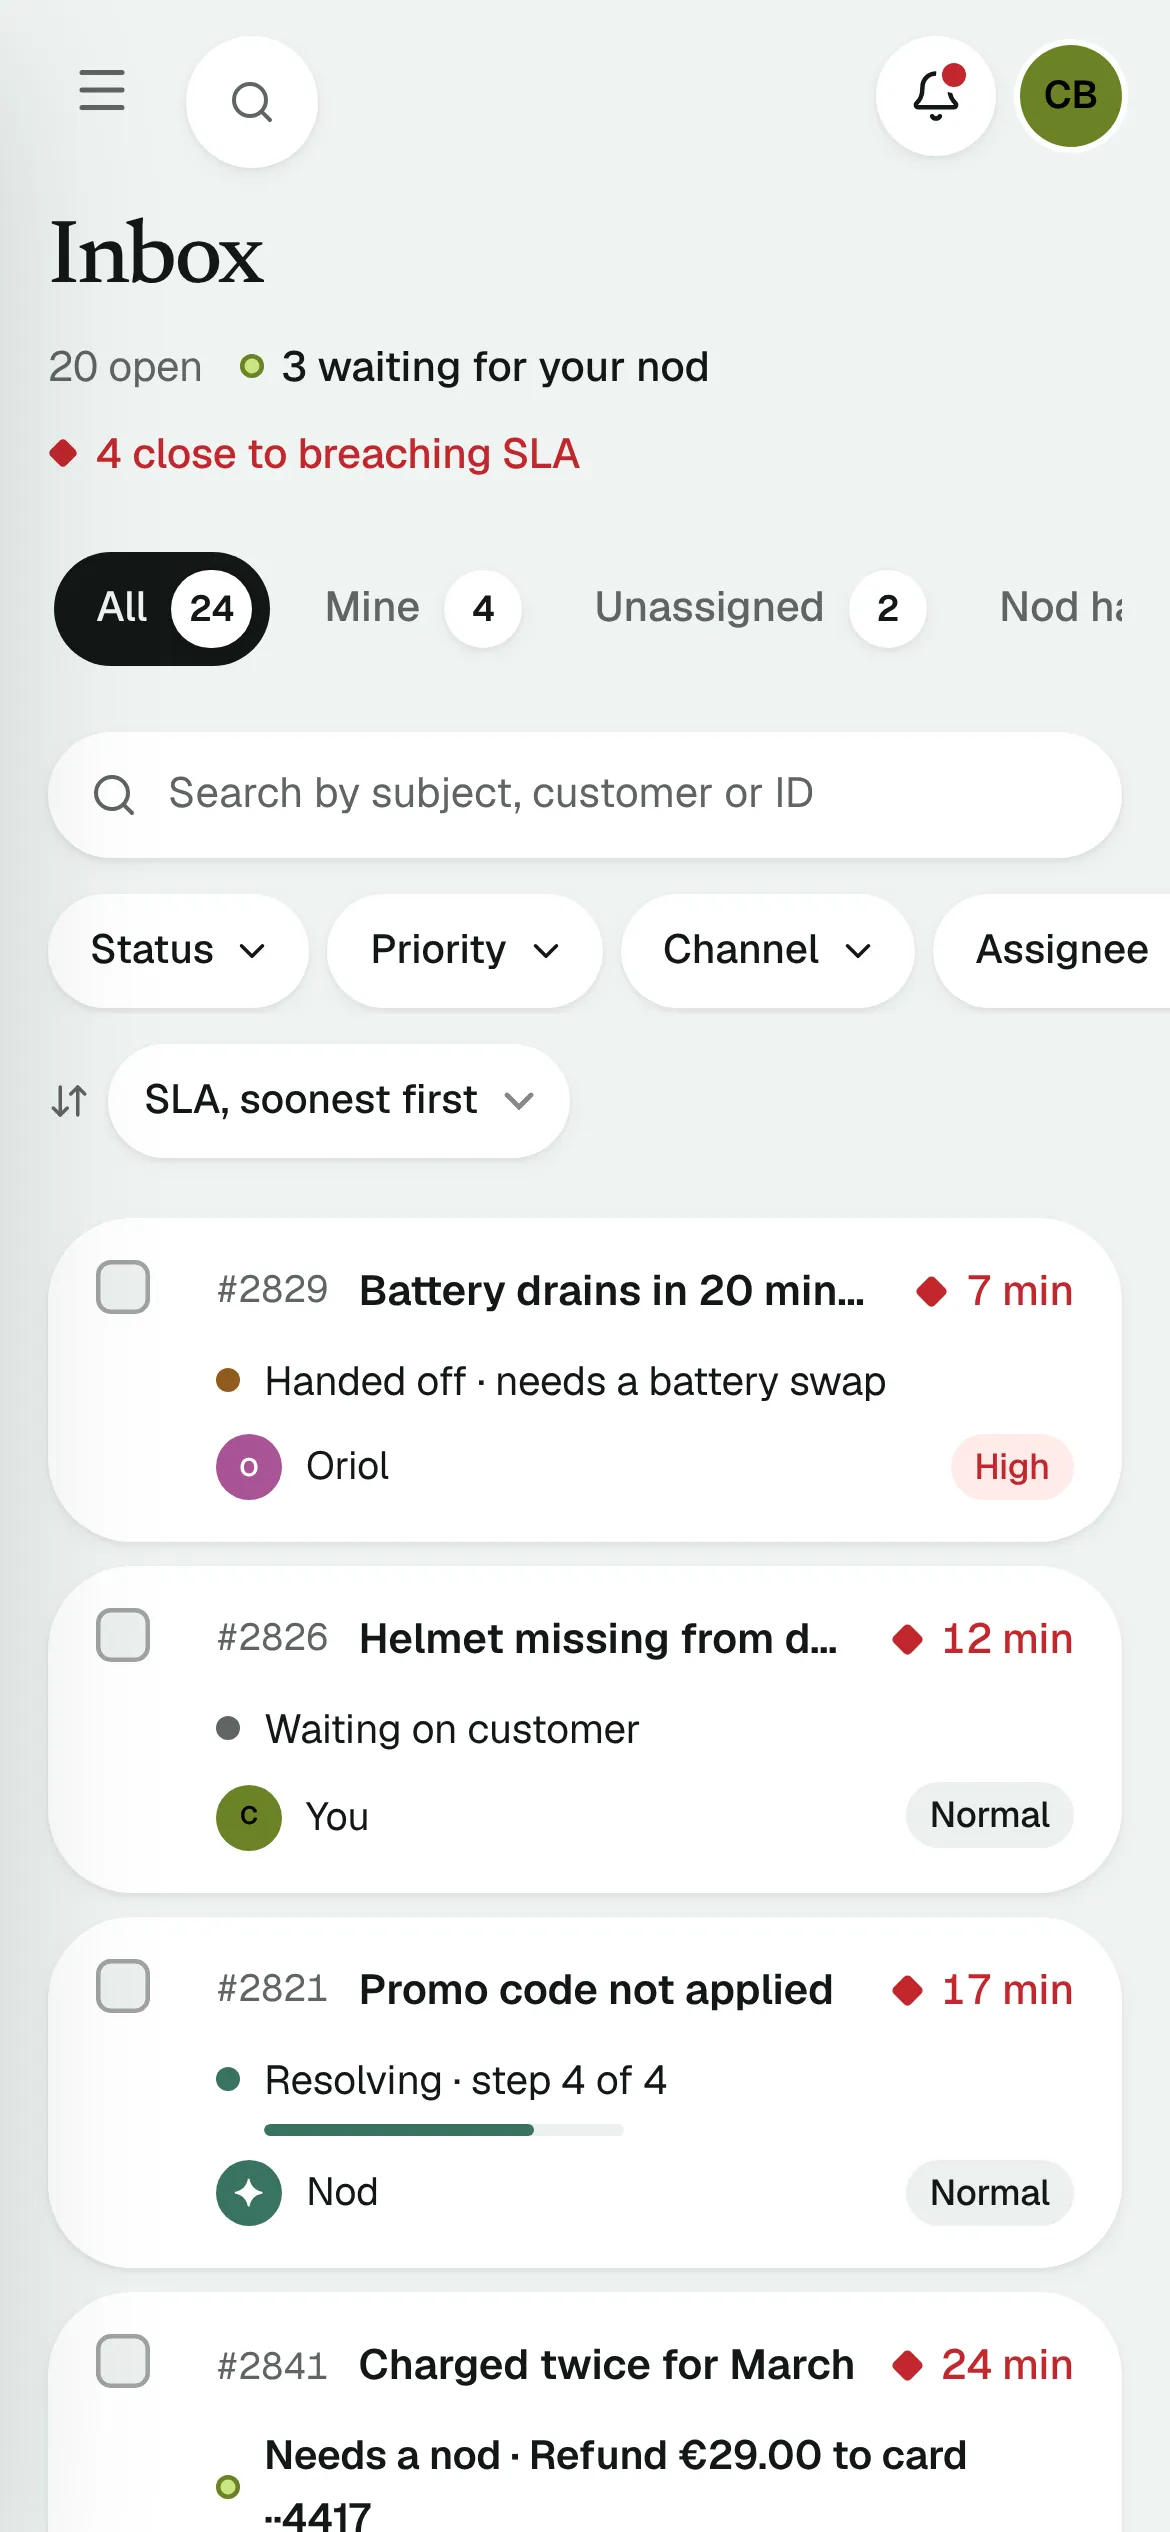Viewport: 1170px width, 2532px height.
Task: Click the red SLA diamond next to 12 min
Action: [908, 1639]
